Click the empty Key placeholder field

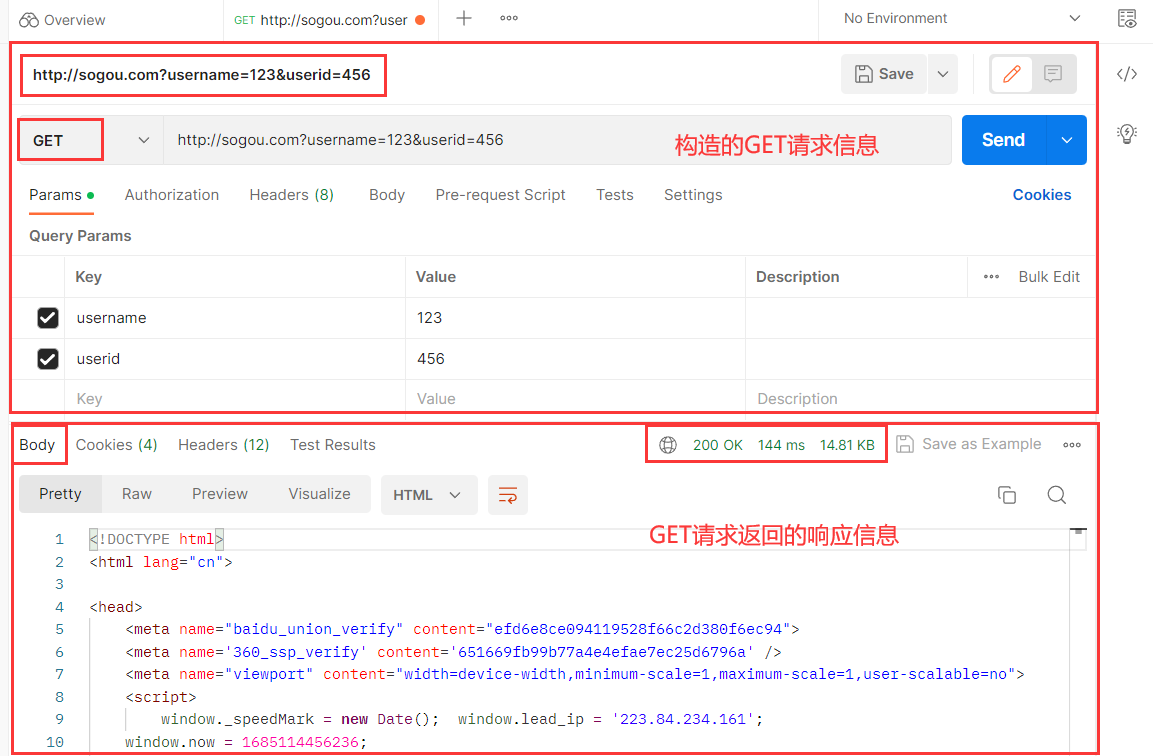pyautogui.click(x=235, y=398)
